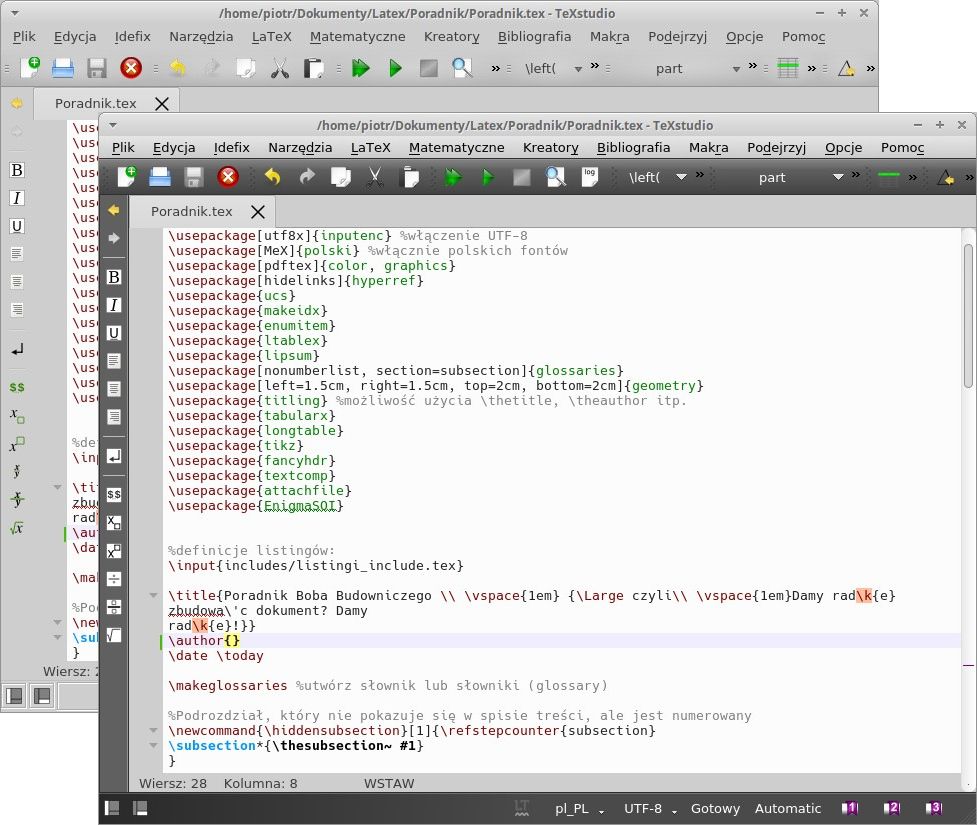977x825 pixels.
Task: Insert square root using sidebar icon
Action: [x=114, y=634]
